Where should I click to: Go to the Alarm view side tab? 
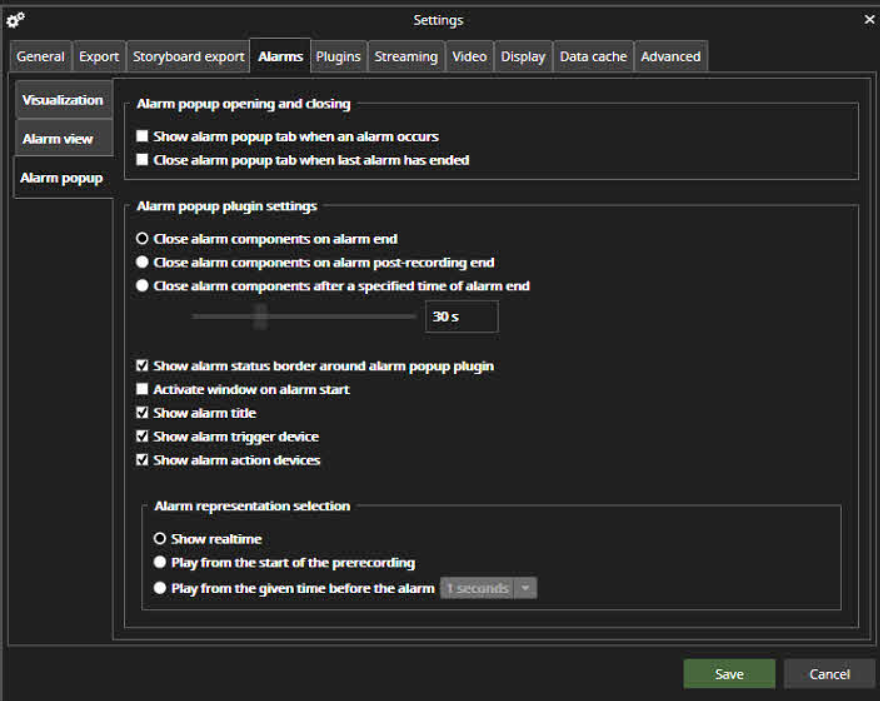58,139
